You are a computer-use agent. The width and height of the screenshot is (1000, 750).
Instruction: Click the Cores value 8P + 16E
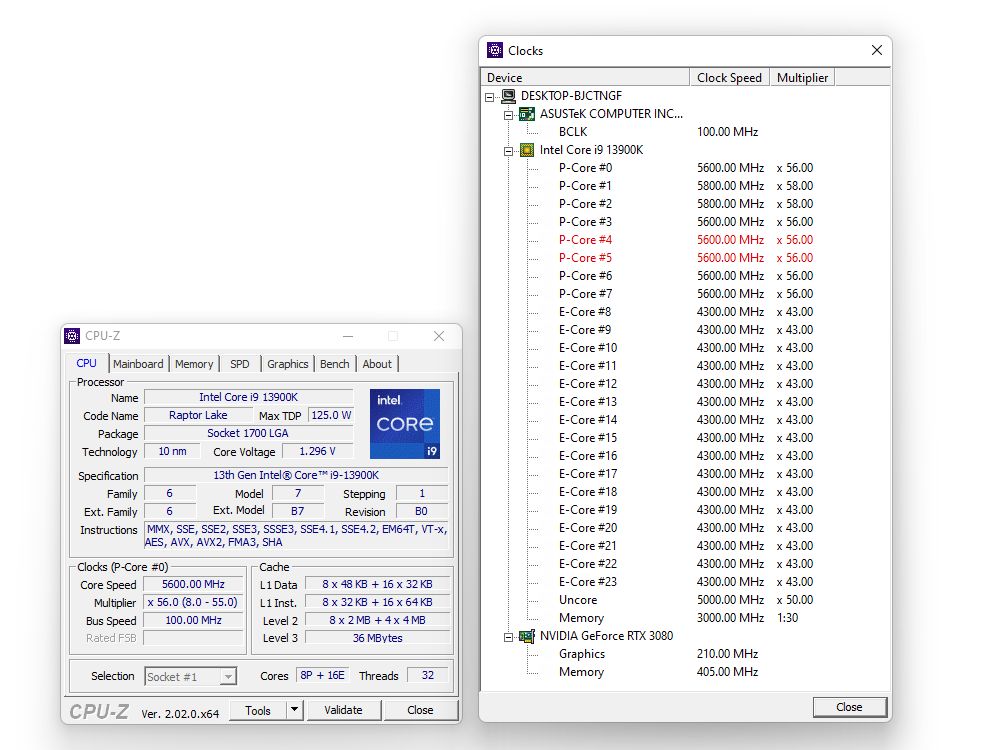click(x=322, y=675)
